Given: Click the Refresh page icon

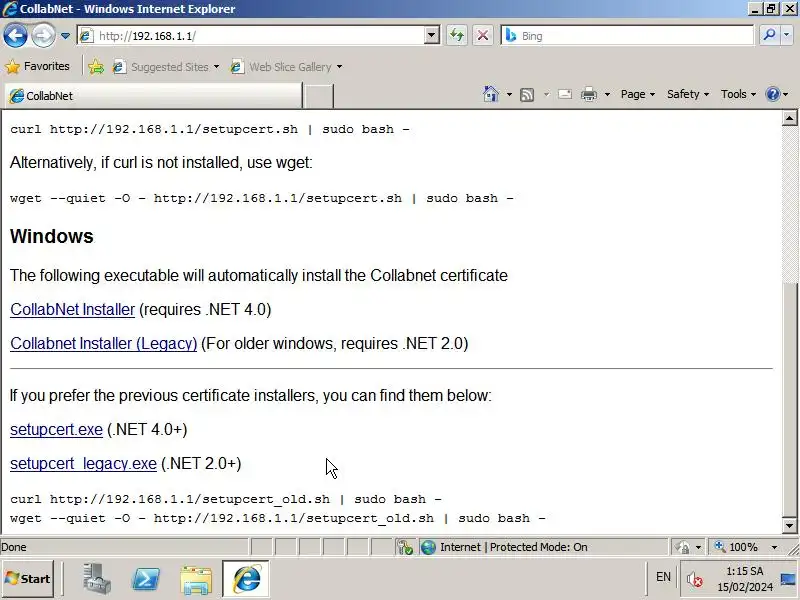Looking at the screenshot, I should 457,36.
